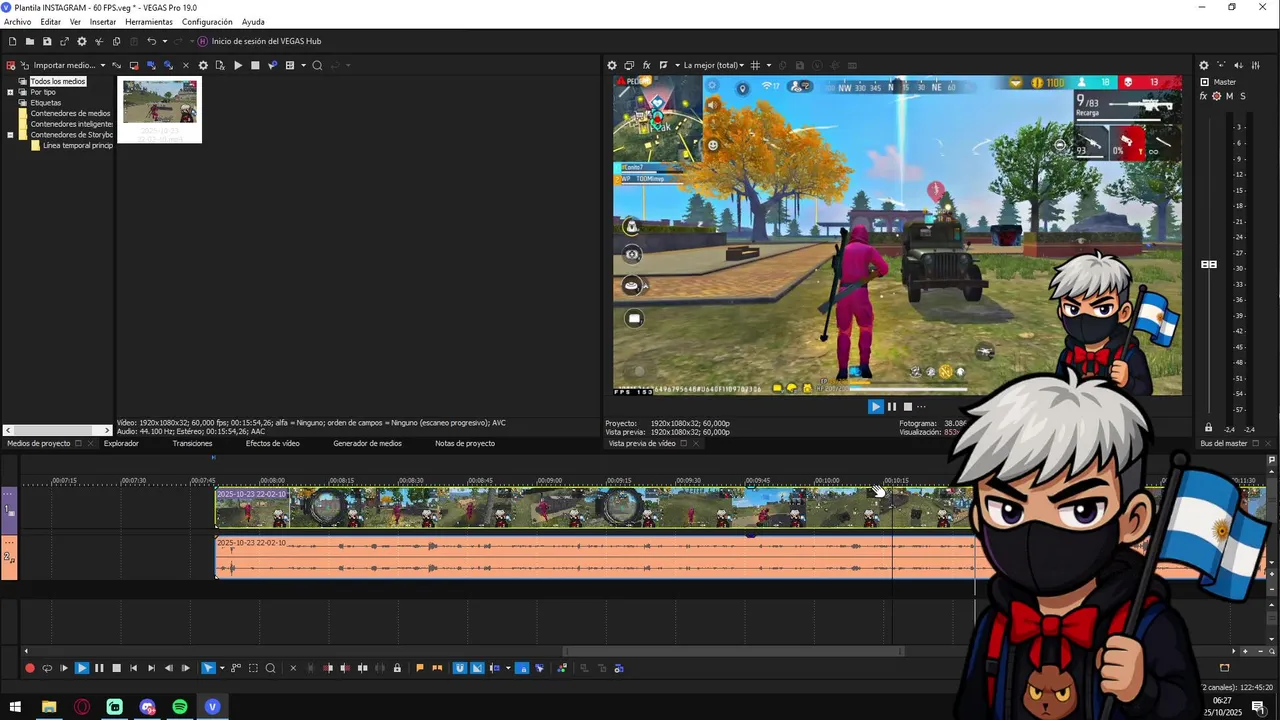1280x720 pixels.
Task: Open the Configuración menu
Action: click(x=207, y=22)
